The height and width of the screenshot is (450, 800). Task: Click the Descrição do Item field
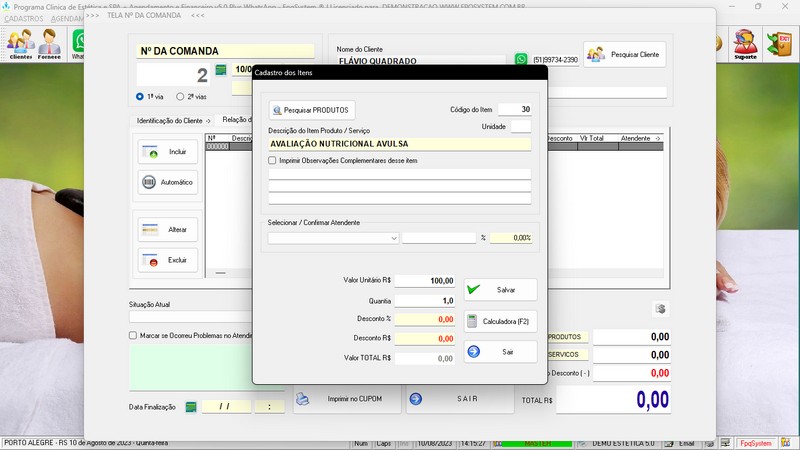click(399, 144)
